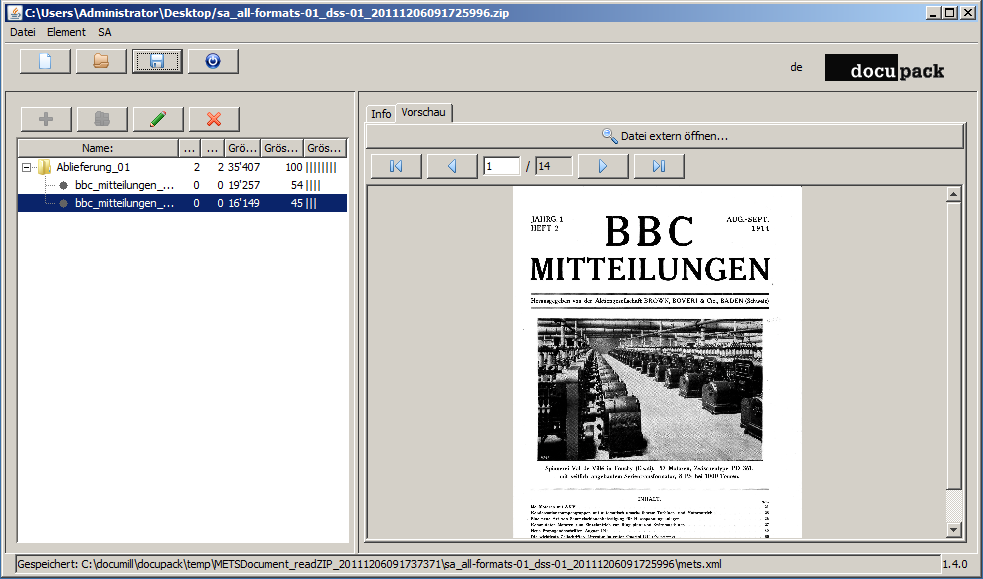Go to next preview page
The image size is (983, 579).
pyautogui.click(x=603, y=166)
